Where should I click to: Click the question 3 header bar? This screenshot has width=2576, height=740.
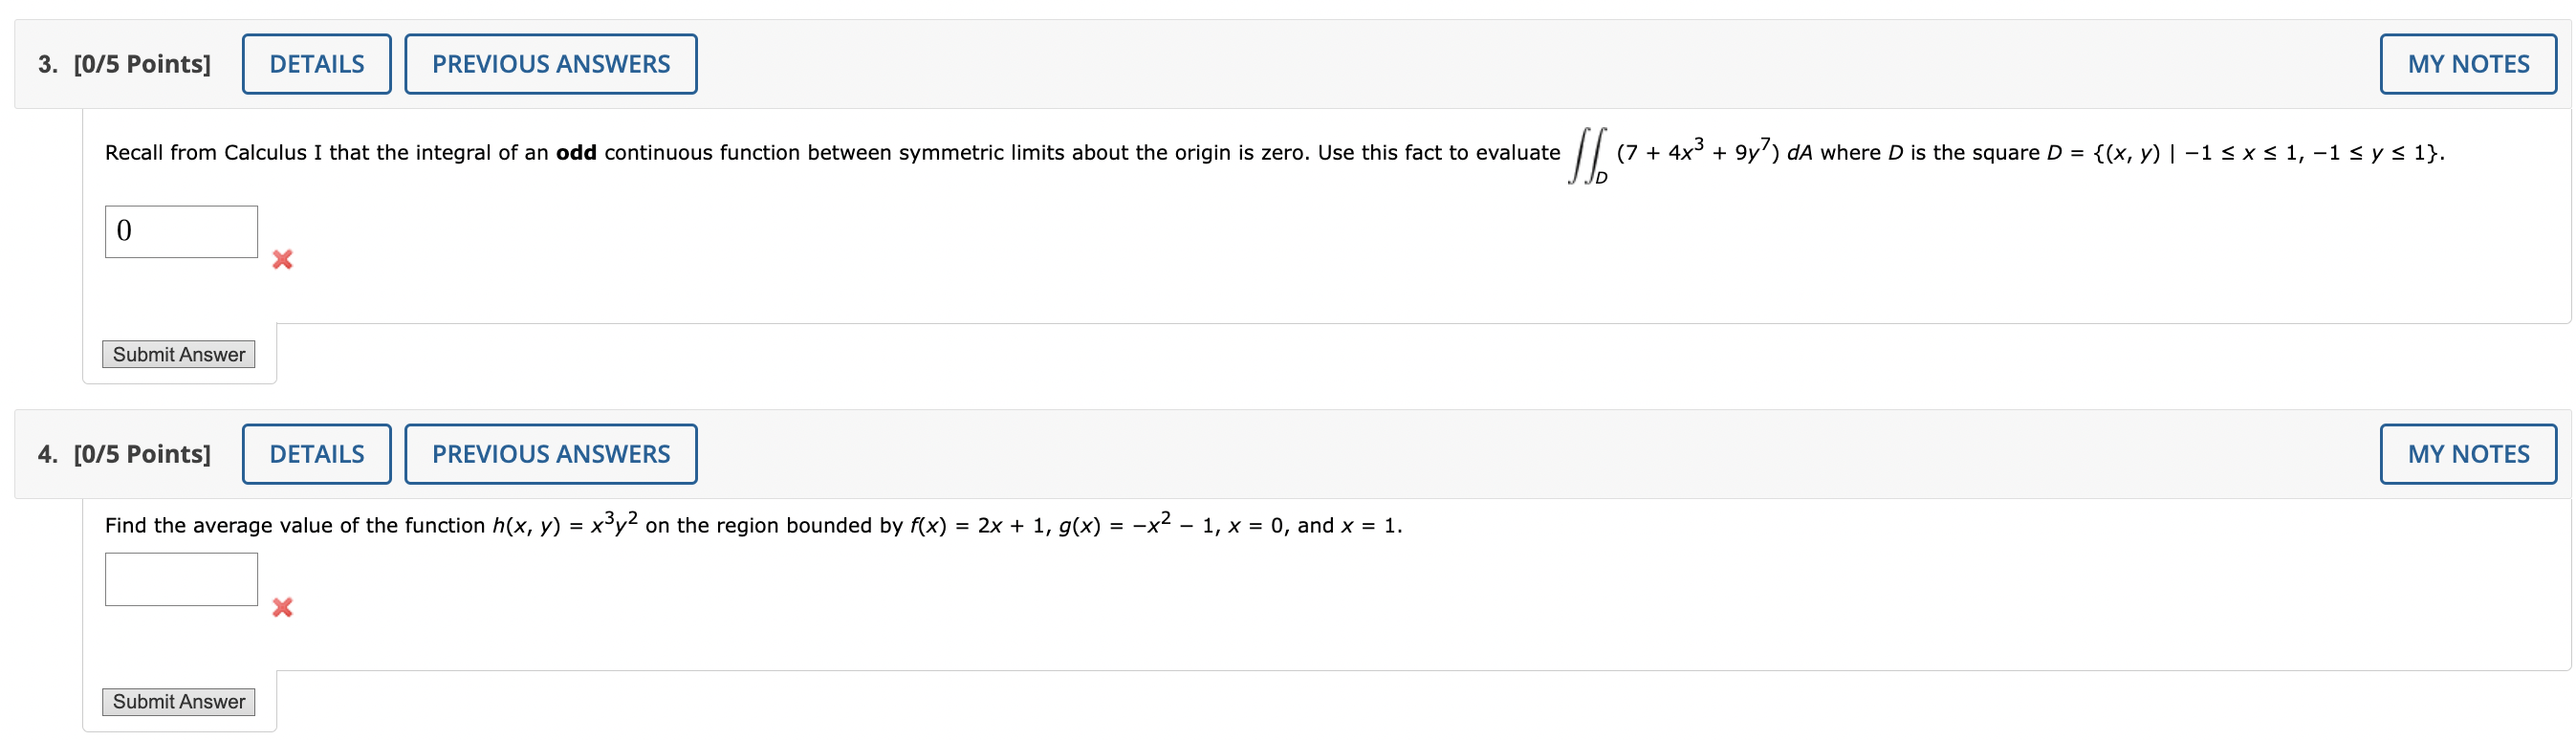pos(1400,63)
